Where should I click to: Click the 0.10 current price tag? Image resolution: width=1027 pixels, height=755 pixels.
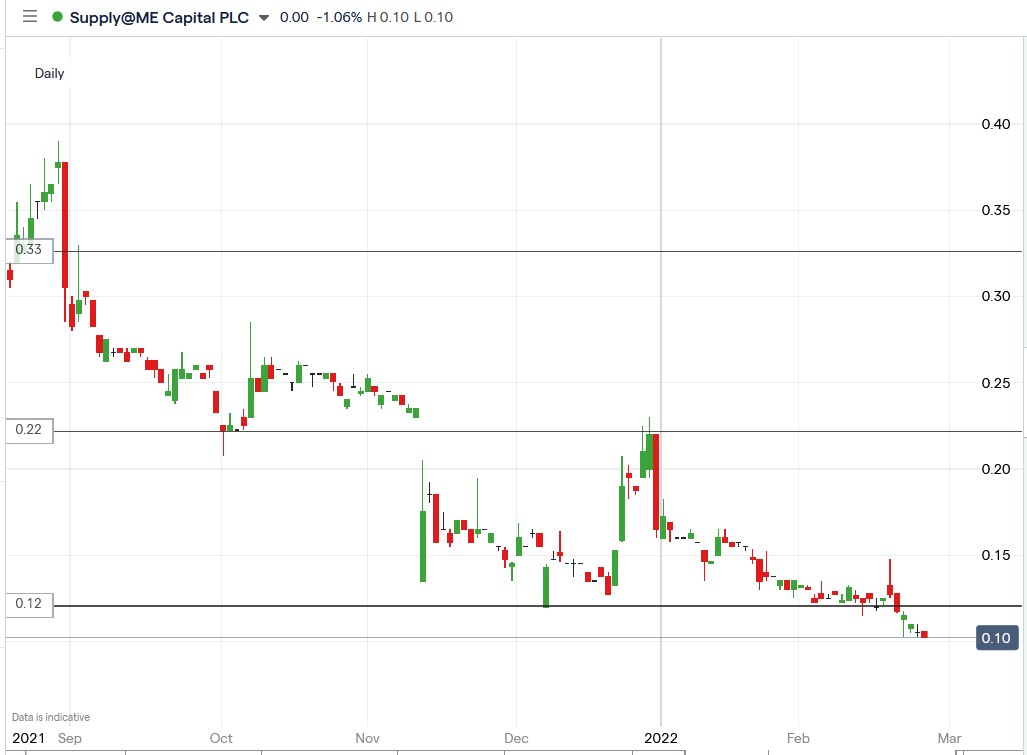click(996, 637)
